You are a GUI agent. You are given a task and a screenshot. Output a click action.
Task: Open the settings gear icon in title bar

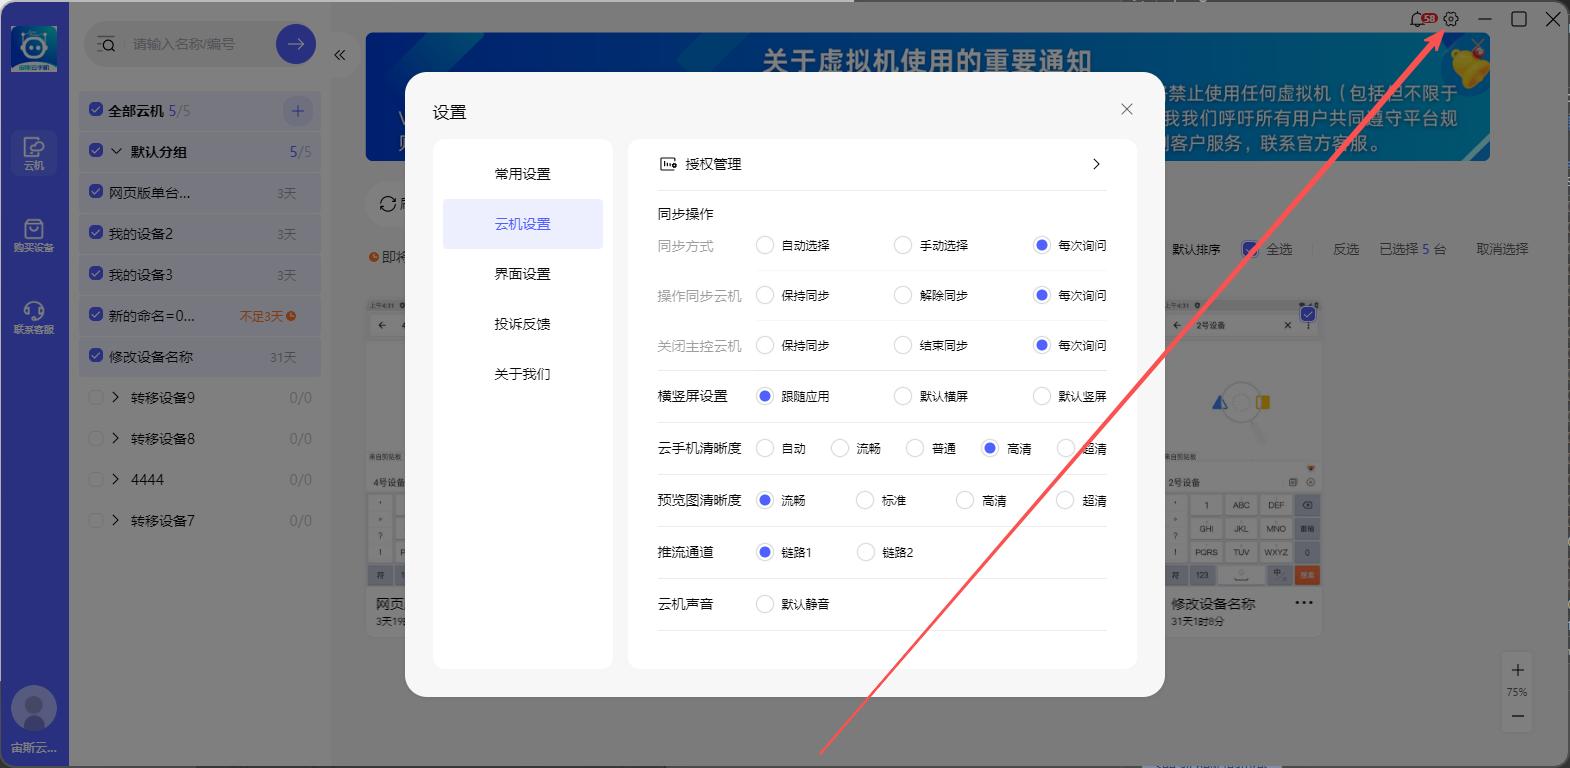click(1451, 19)
